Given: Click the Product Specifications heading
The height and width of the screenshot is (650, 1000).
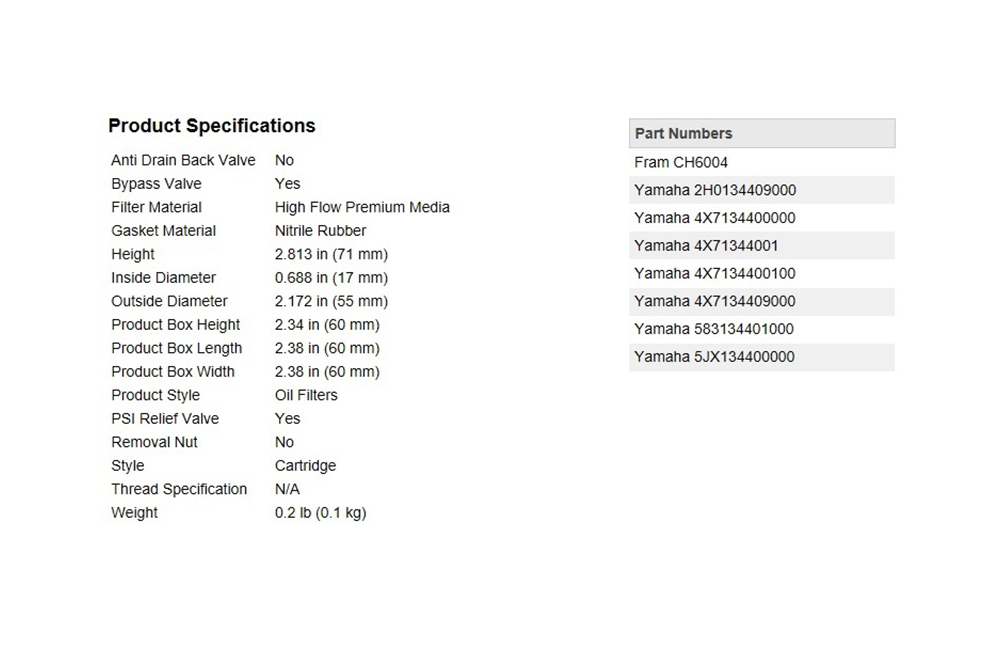Looking at the screenshot, I should coord(212,126).
